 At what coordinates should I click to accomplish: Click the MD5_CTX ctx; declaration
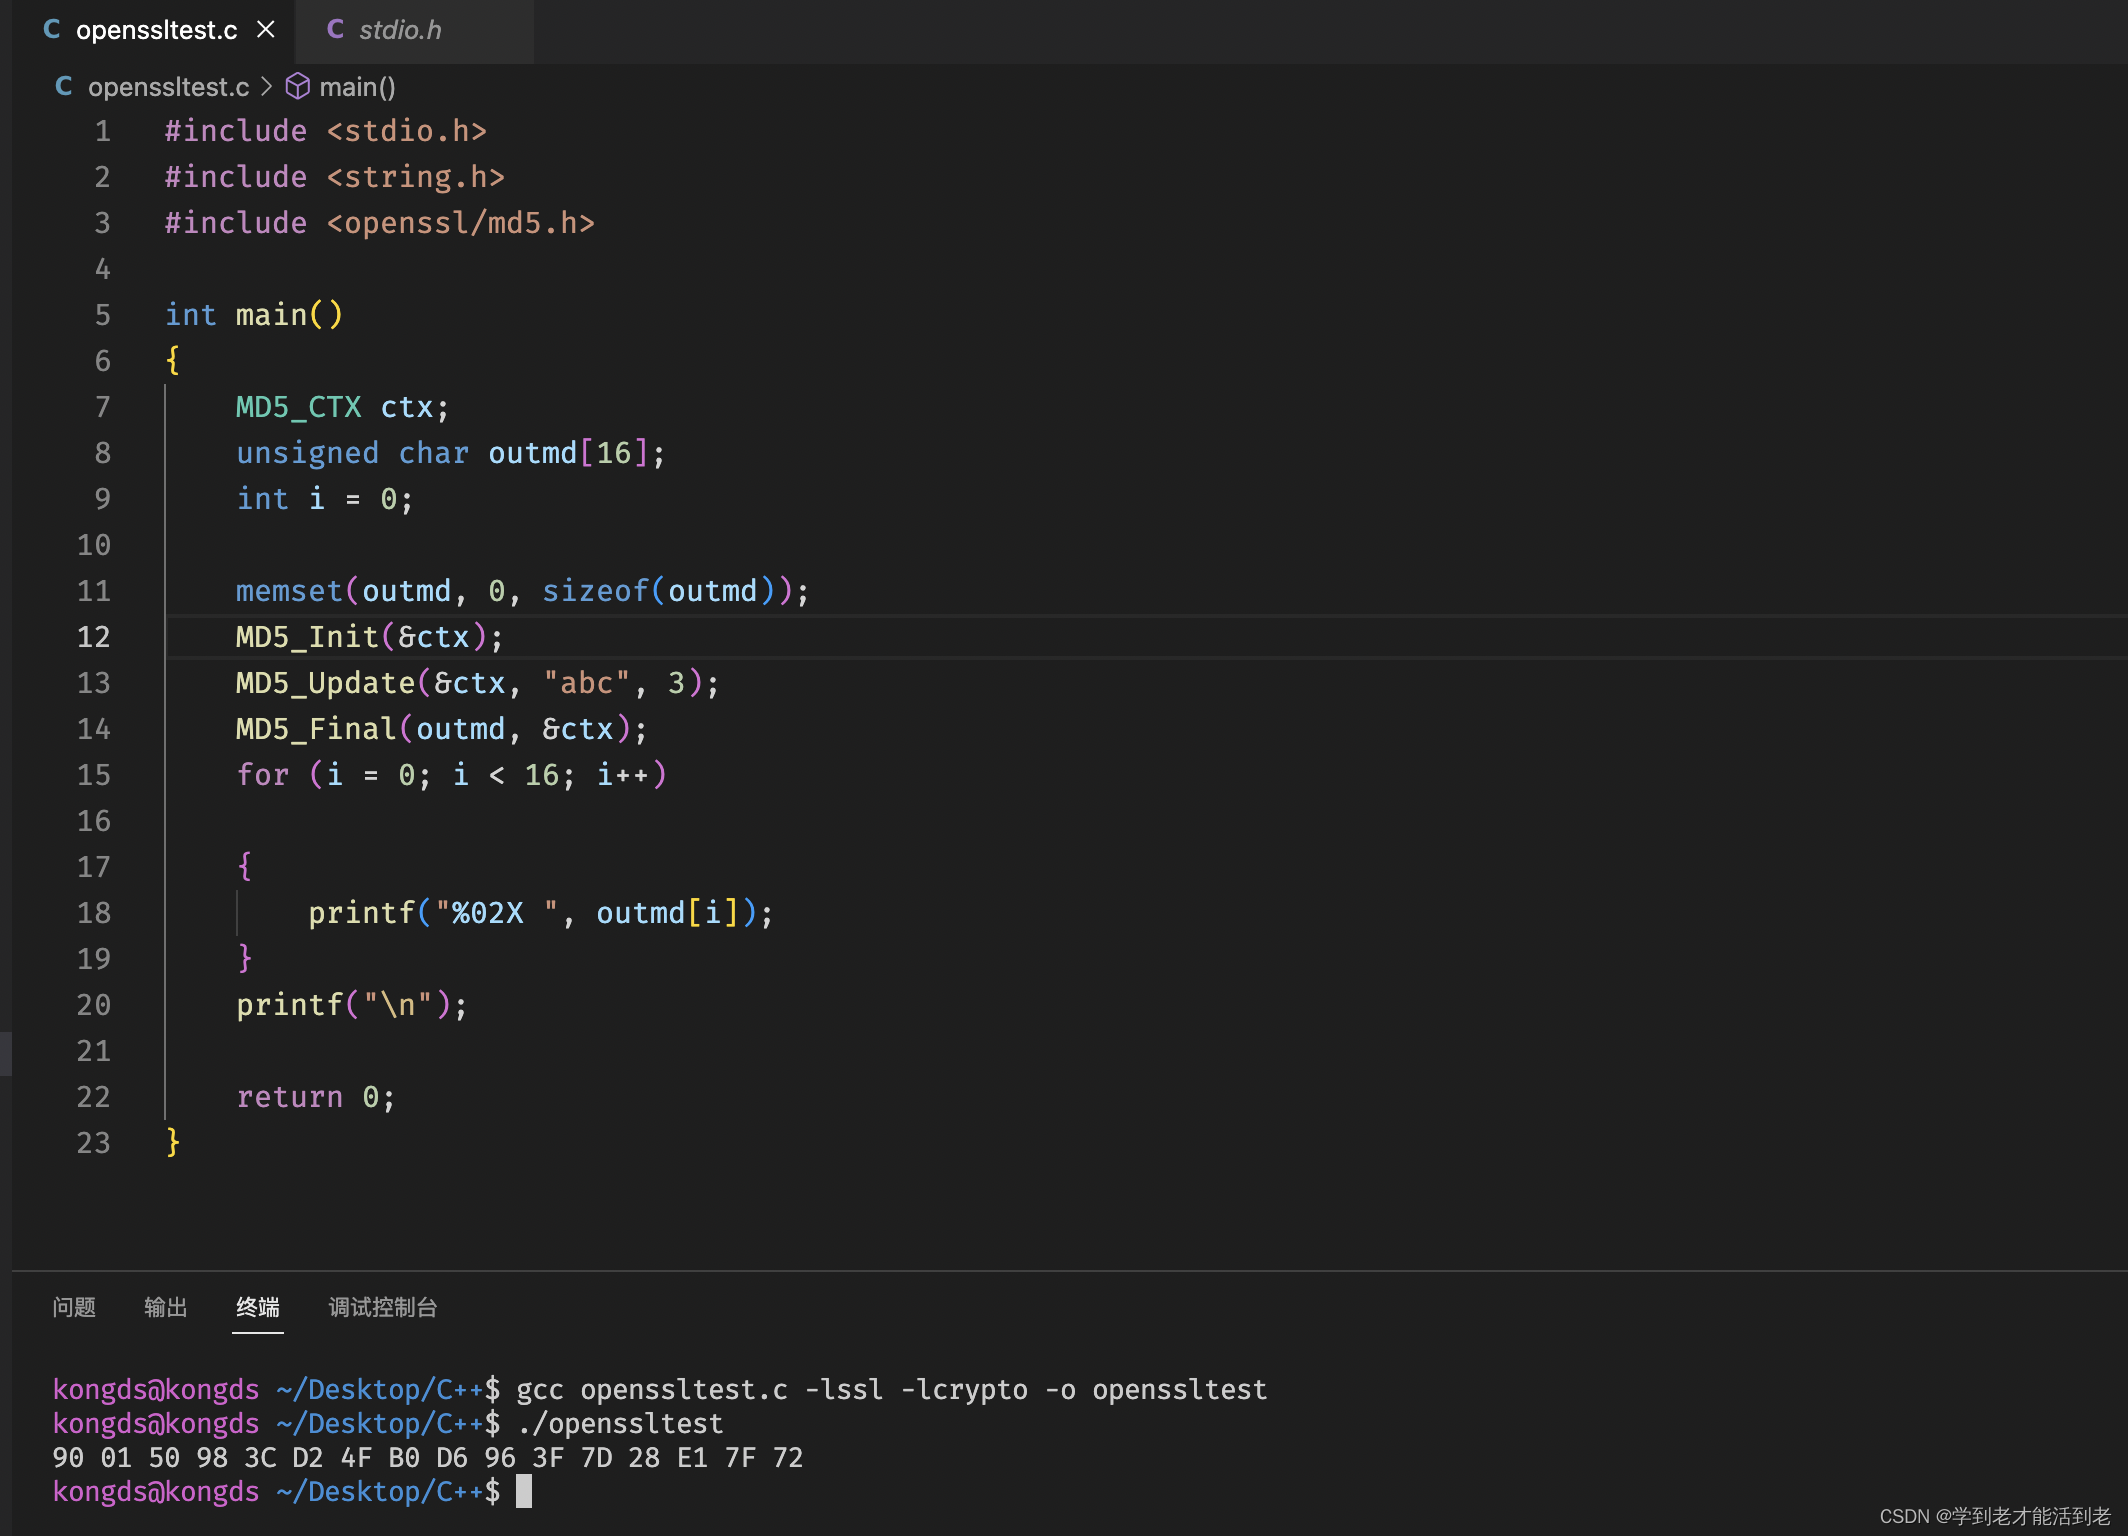click(343, 407)
